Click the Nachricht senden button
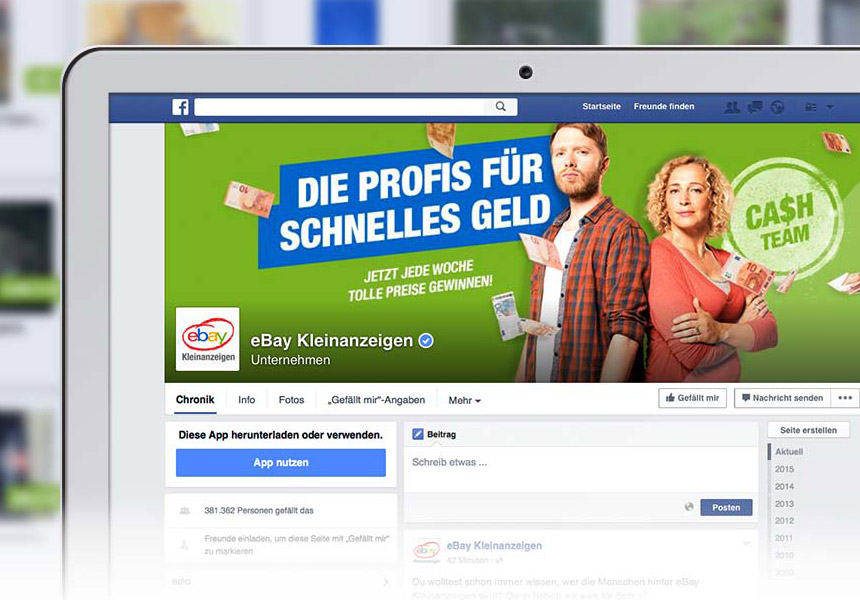This screenshot has height=600, width=860. tap(783, 398)
